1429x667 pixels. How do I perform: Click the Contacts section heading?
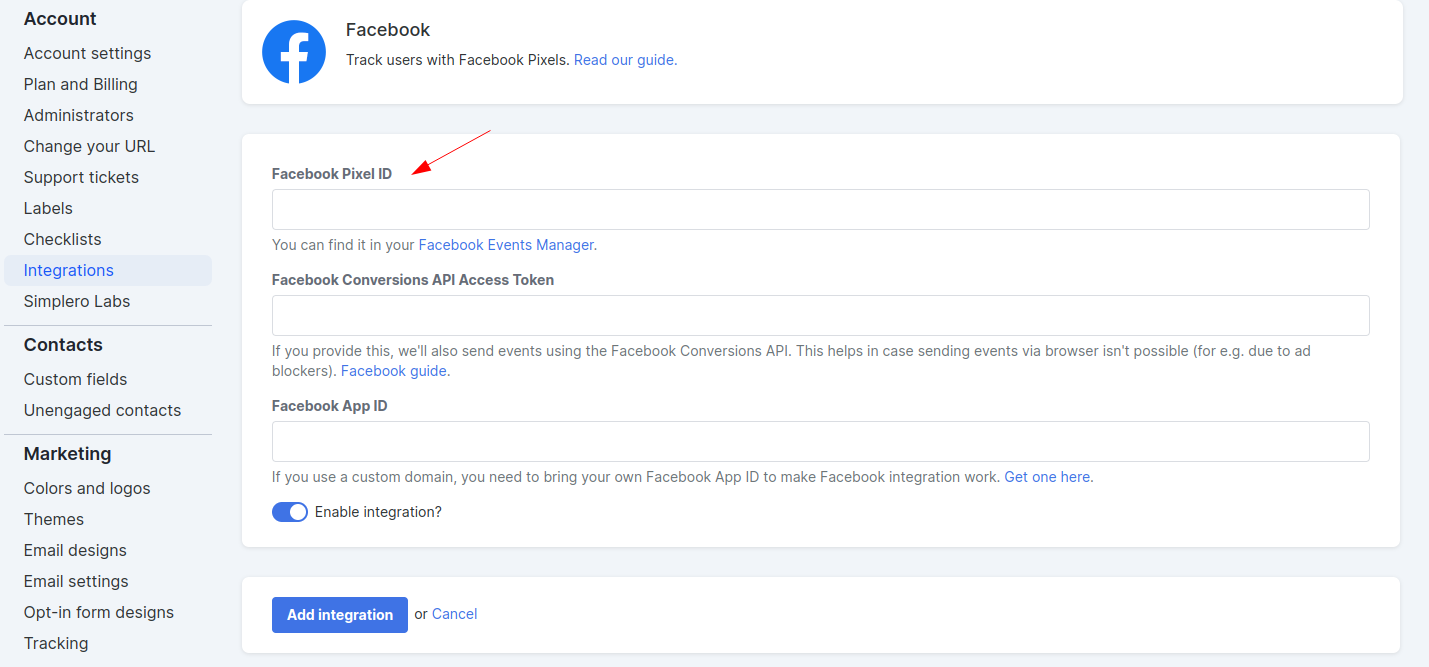[x=63, y=345]
